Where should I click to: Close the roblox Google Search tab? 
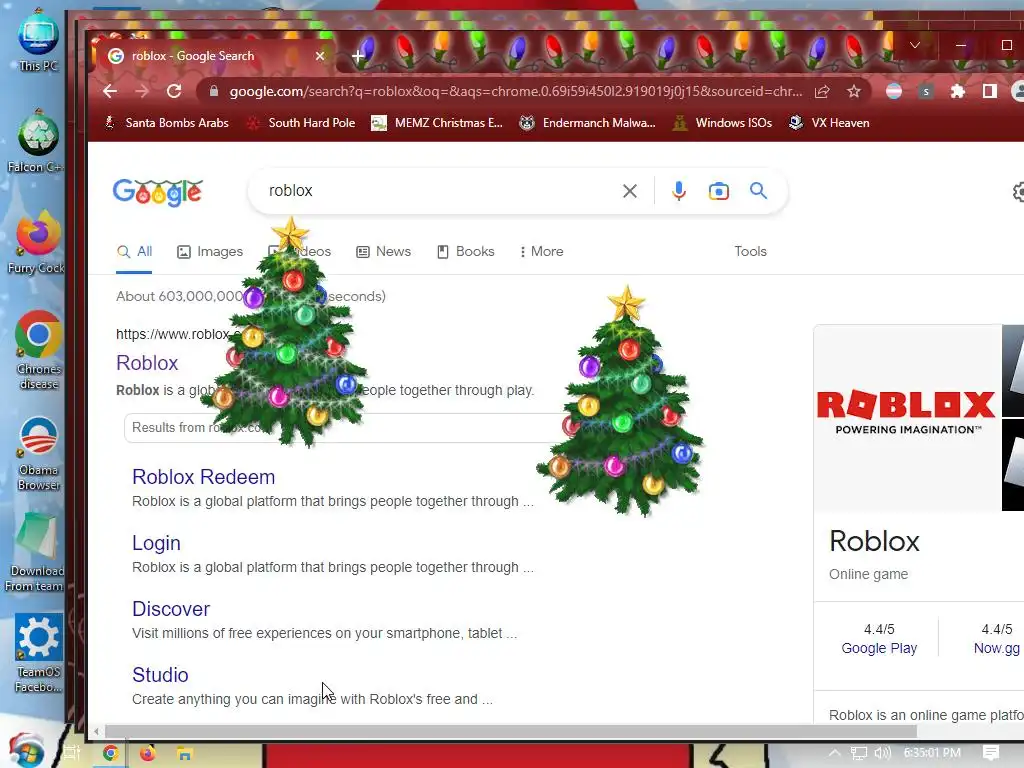click(320, 56)
